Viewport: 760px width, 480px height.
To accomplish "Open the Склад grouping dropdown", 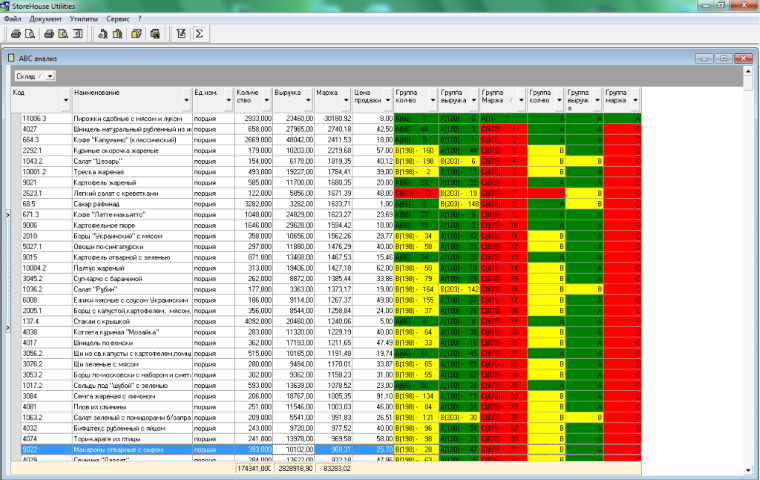I will [x=49, y=76].
